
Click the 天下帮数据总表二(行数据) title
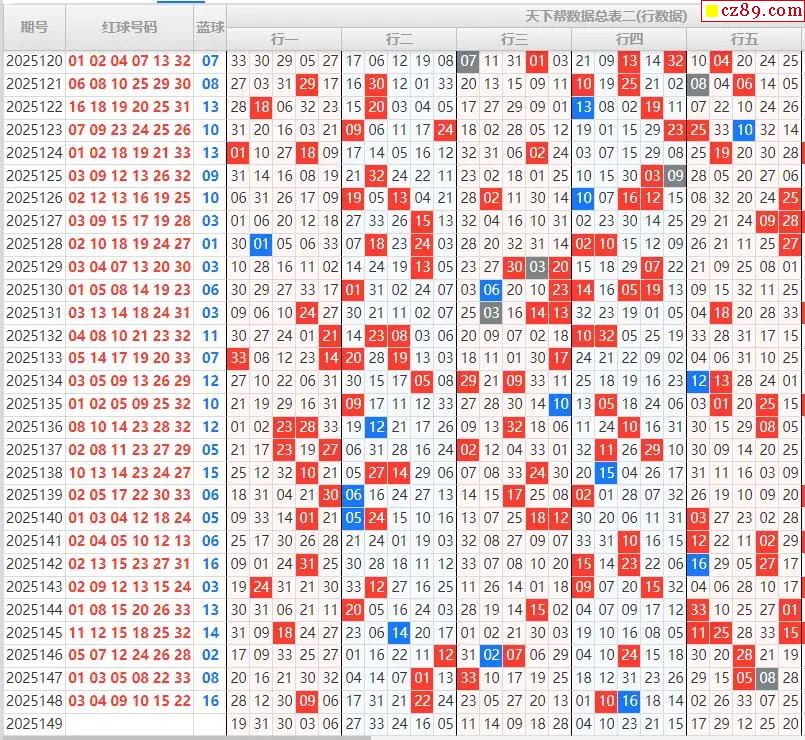click(x=606, y=16)
